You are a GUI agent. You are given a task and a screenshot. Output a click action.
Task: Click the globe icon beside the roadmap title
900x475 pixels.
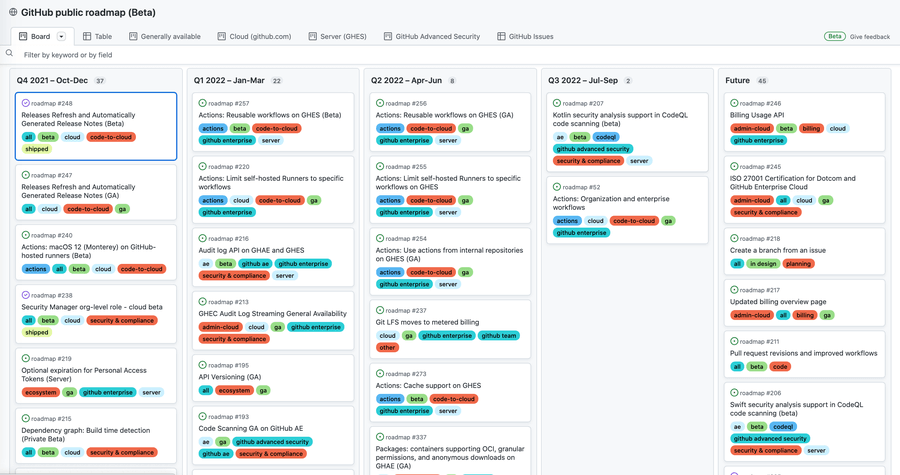click(x=13, y=12)
